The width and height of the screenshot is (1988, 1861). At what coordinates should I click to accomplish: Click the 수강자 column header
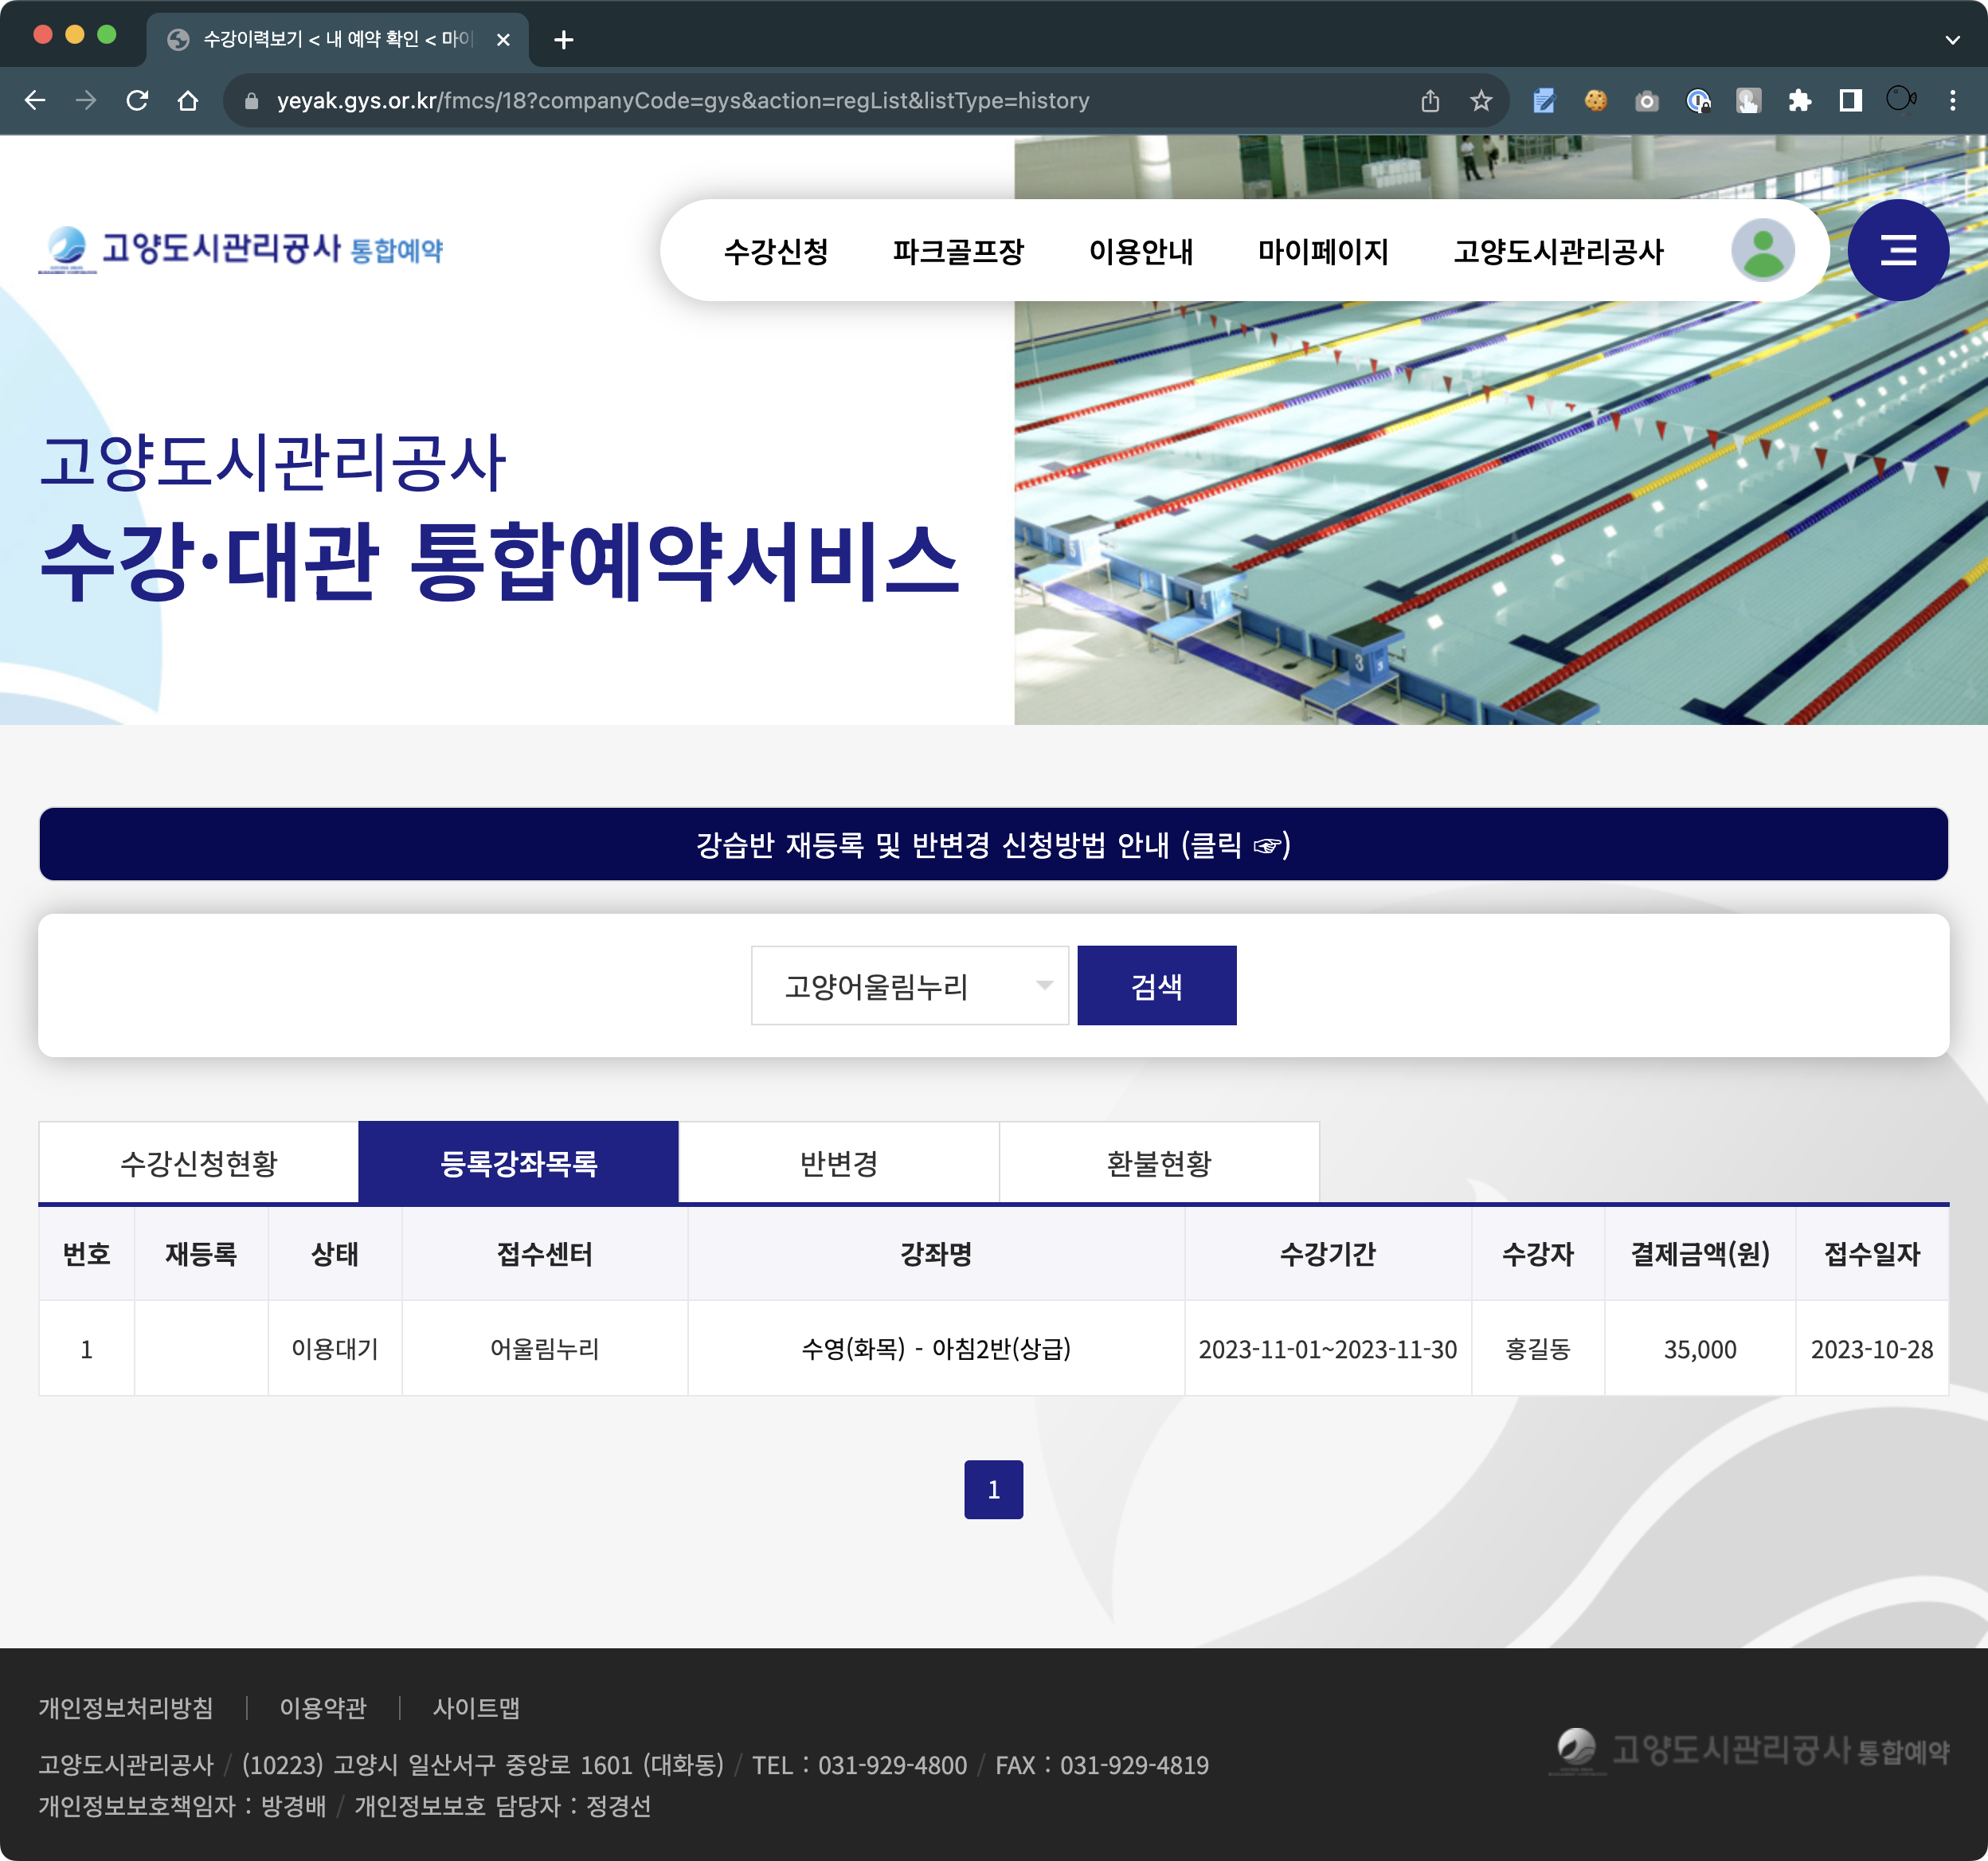pyautogui.click(x=1538, y=1253)
